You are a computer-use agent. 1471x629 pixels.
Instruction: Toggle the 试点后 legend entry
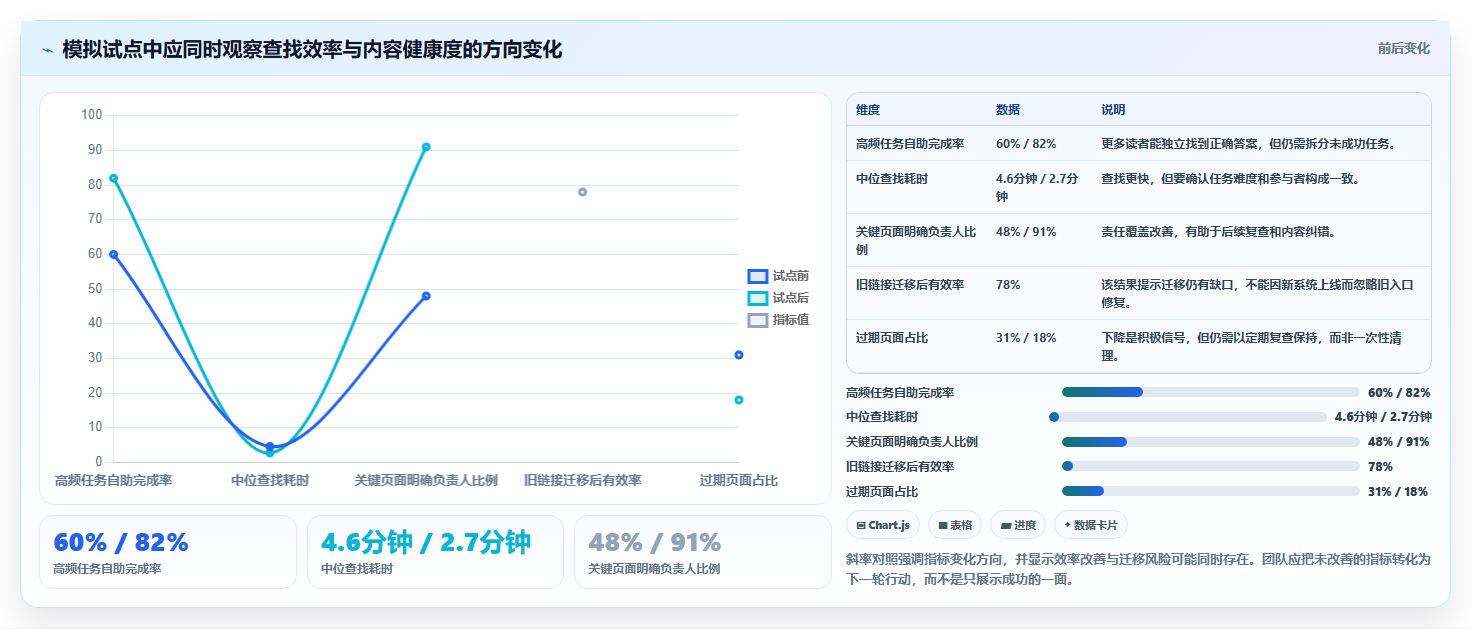pos(778,298)
